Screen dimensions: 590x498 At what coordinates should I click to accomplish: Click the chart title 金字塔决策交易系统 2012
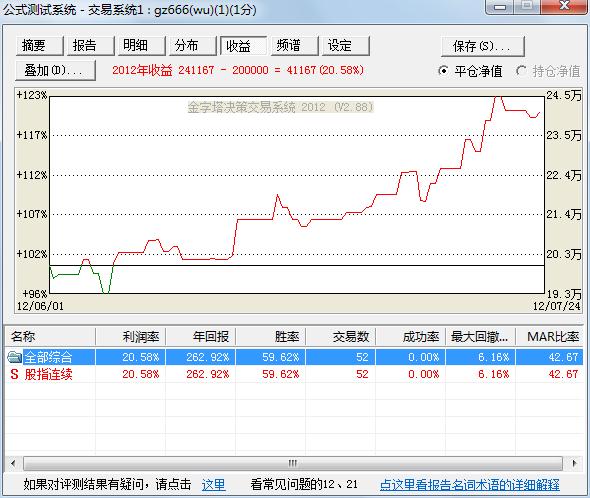[281, 107]
